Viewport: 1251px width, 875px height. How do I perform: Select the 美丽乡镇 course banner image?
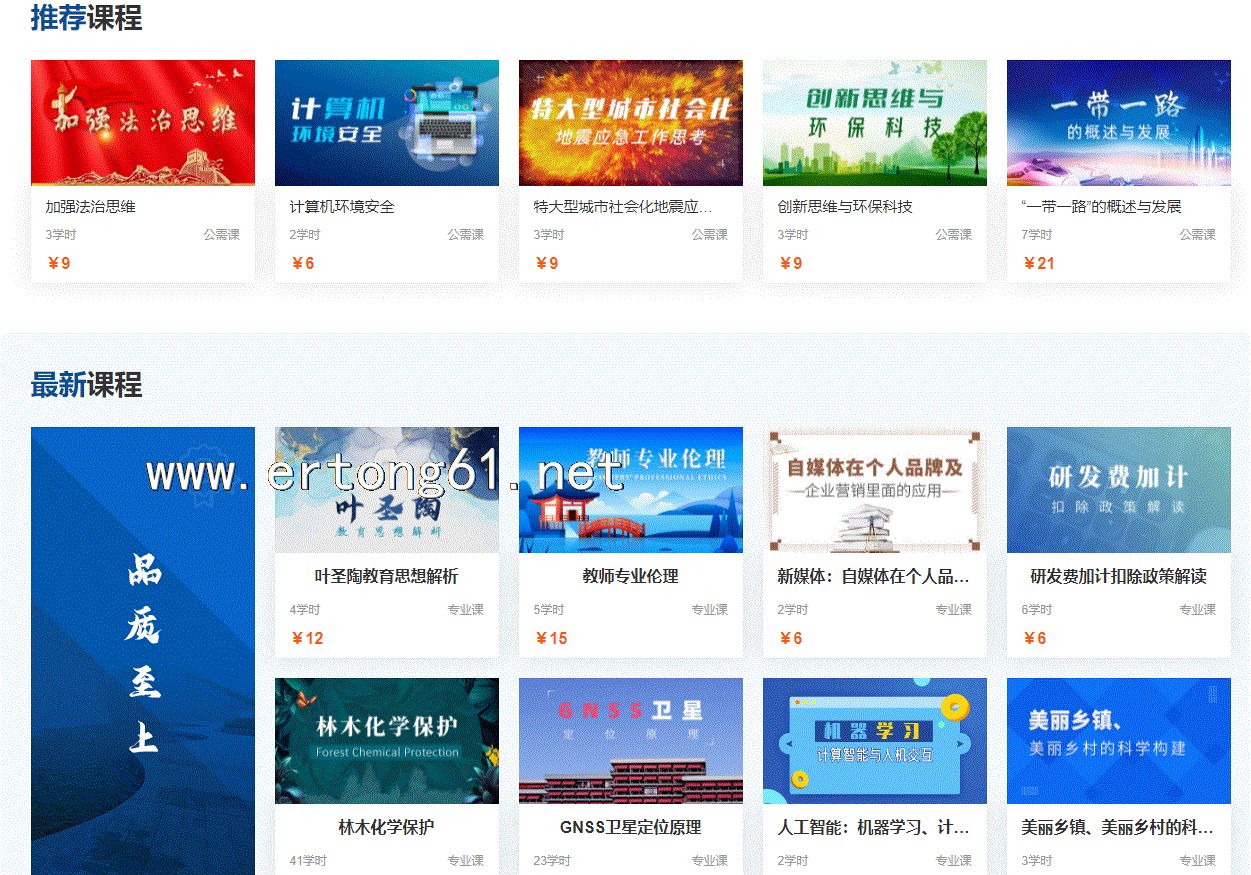(x=1118, y=741)
